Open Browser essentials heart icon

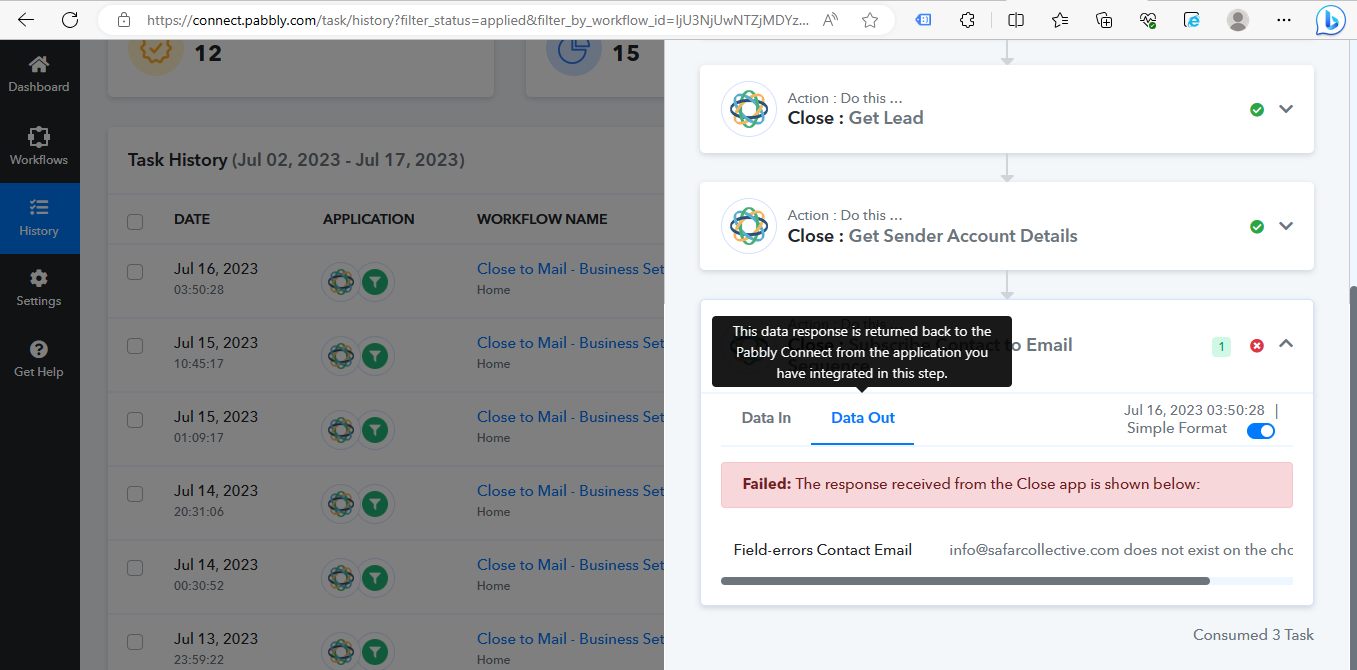tap(1148, 19)
